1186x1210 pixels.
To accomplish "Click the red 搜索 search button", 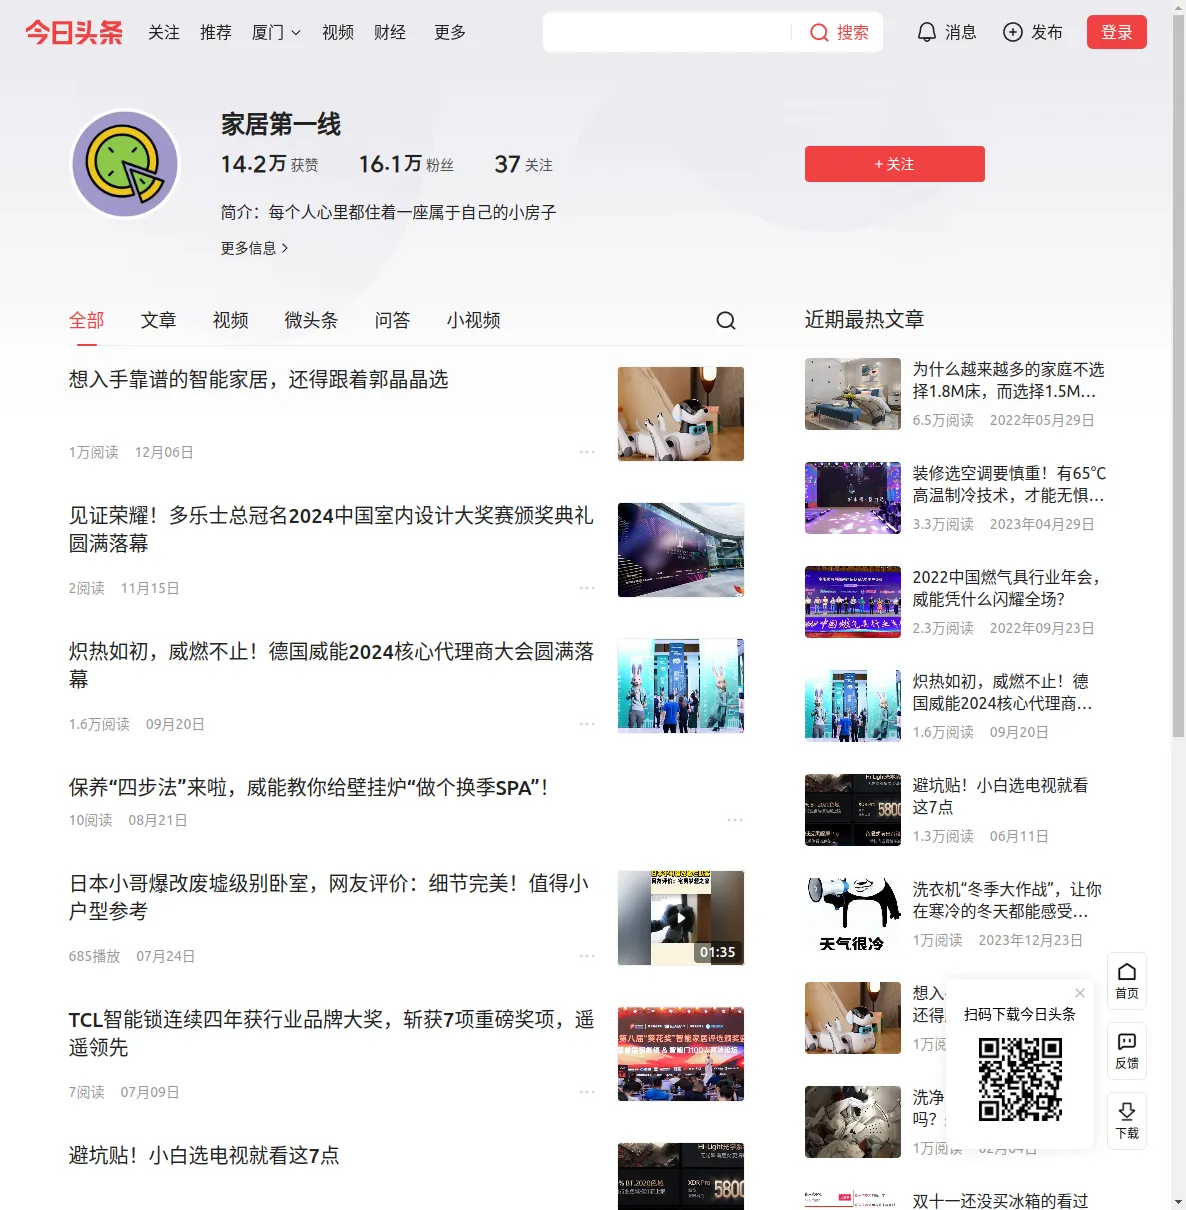I will click(839, 33).
